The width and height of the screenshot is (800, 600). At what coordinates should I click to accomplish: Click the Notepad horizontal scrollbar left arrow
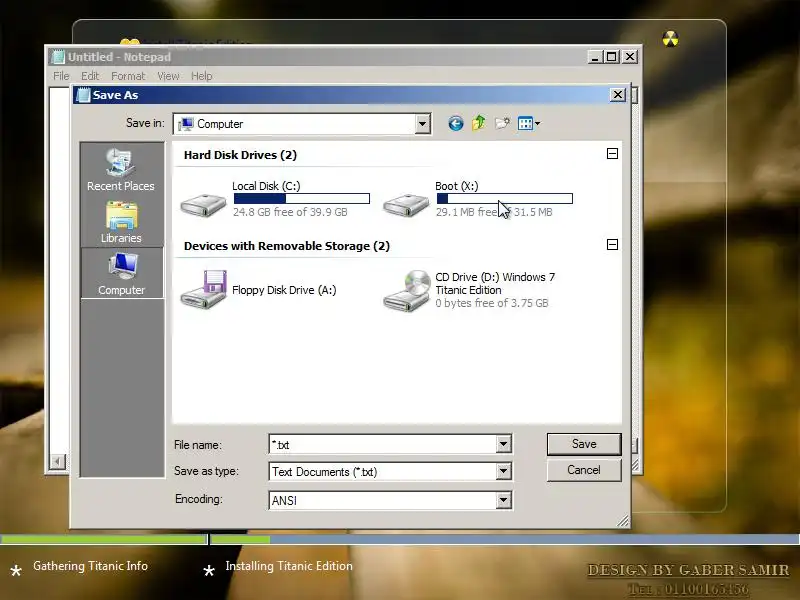click(58, 462)
